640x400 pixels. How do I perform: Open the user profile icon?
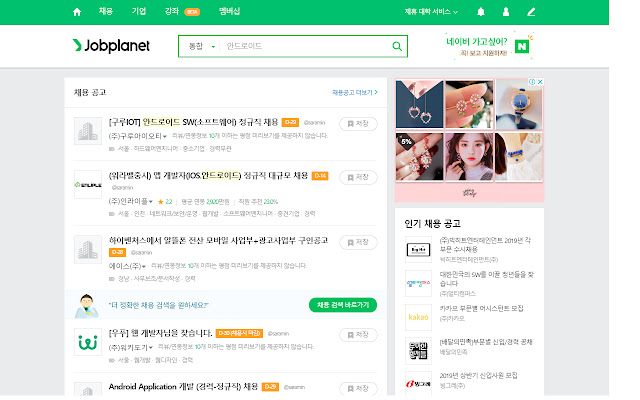pos(506,12)
